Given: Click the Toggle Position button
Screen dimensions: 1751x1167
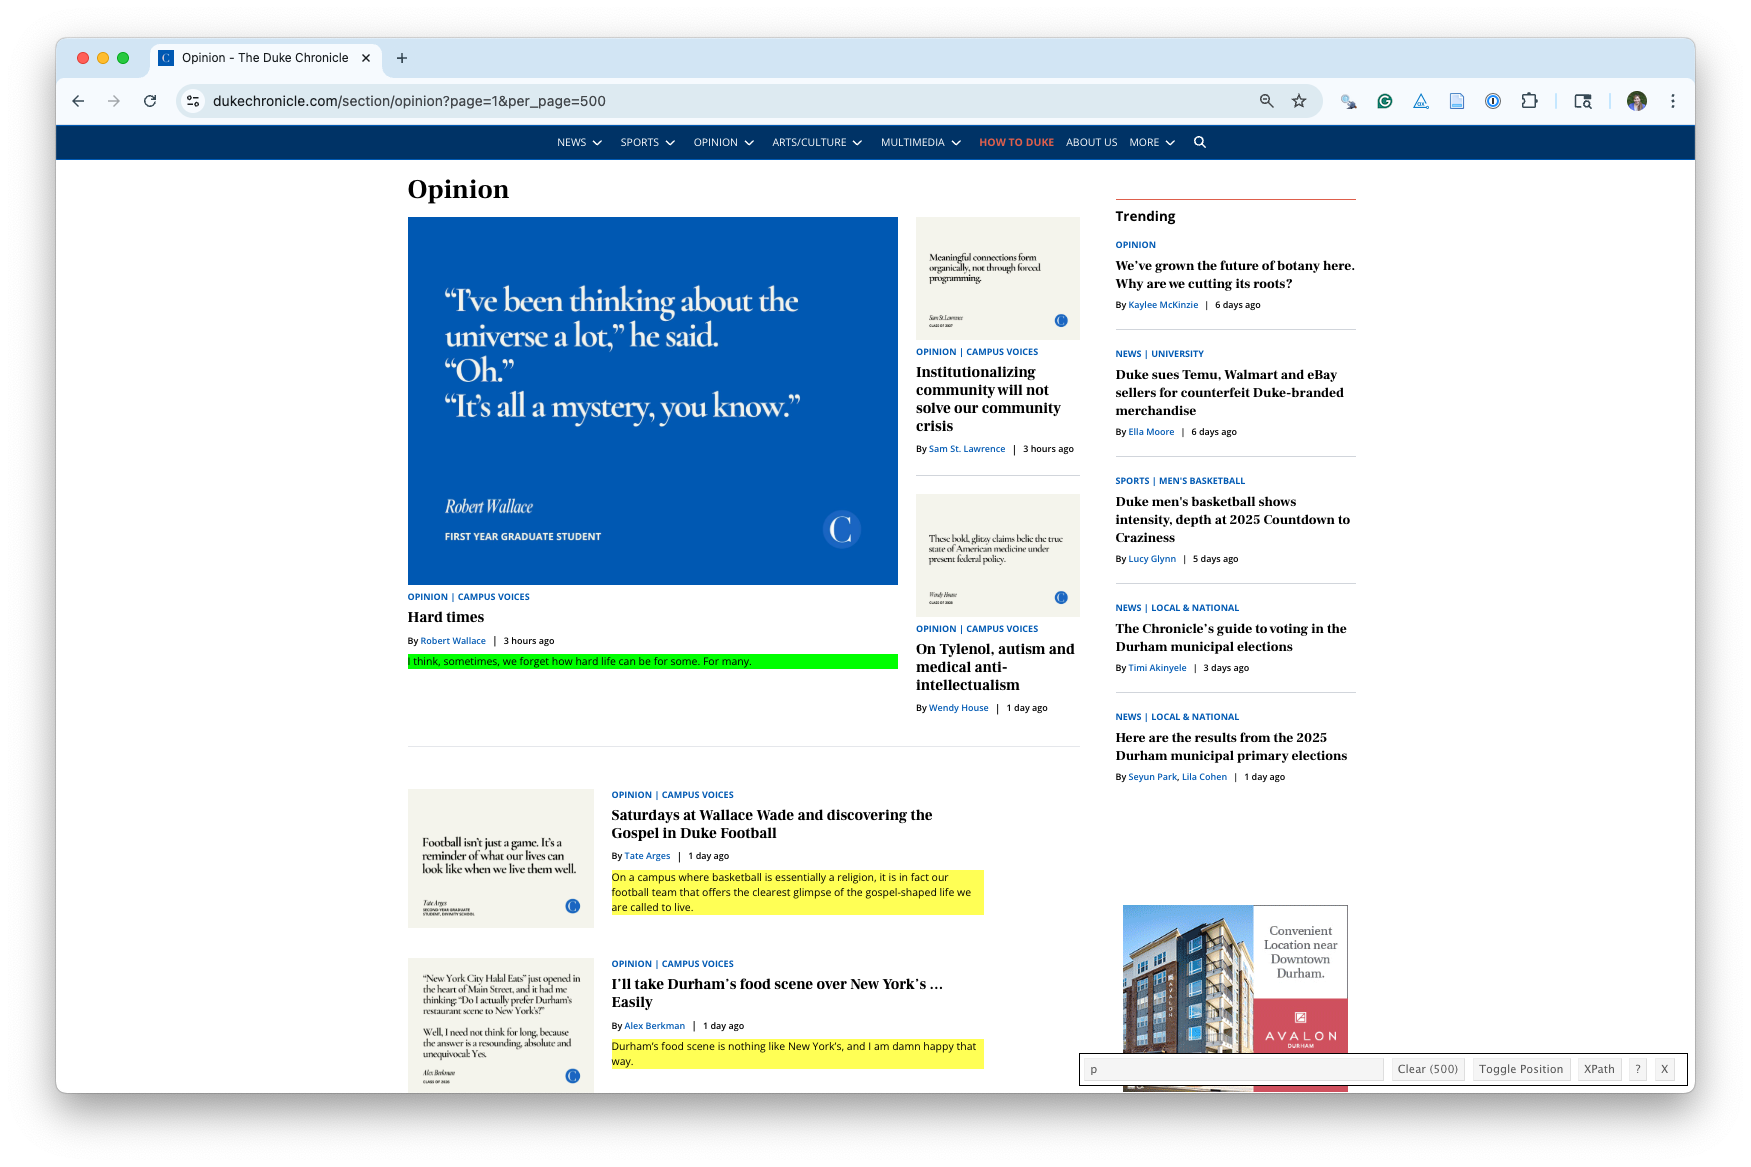Looking at the screenshot, I should pyautogui.click(x=1520, y=1069).
